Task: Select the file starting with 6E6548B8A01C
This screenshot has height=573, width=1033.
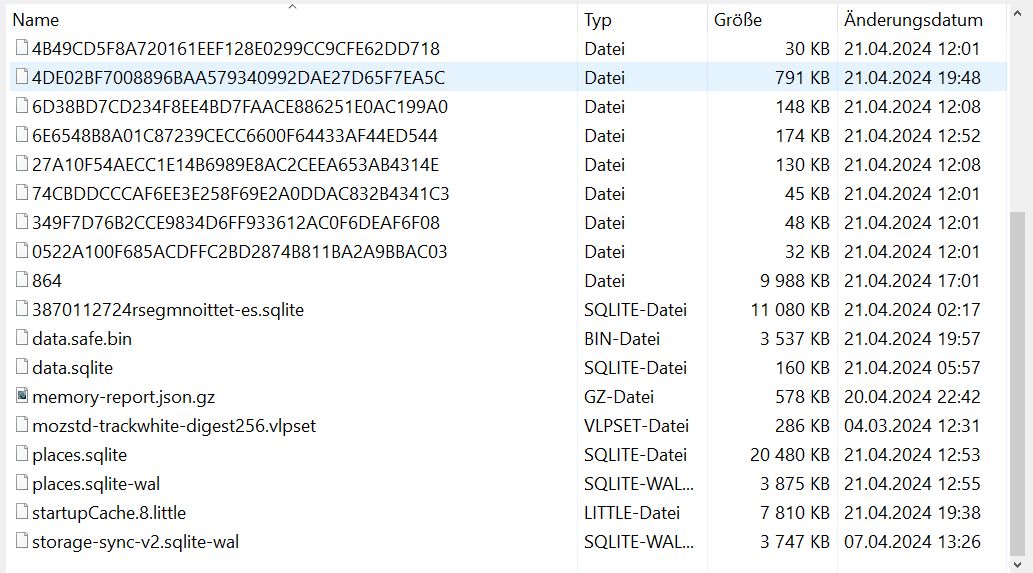Action: [234, 135]
